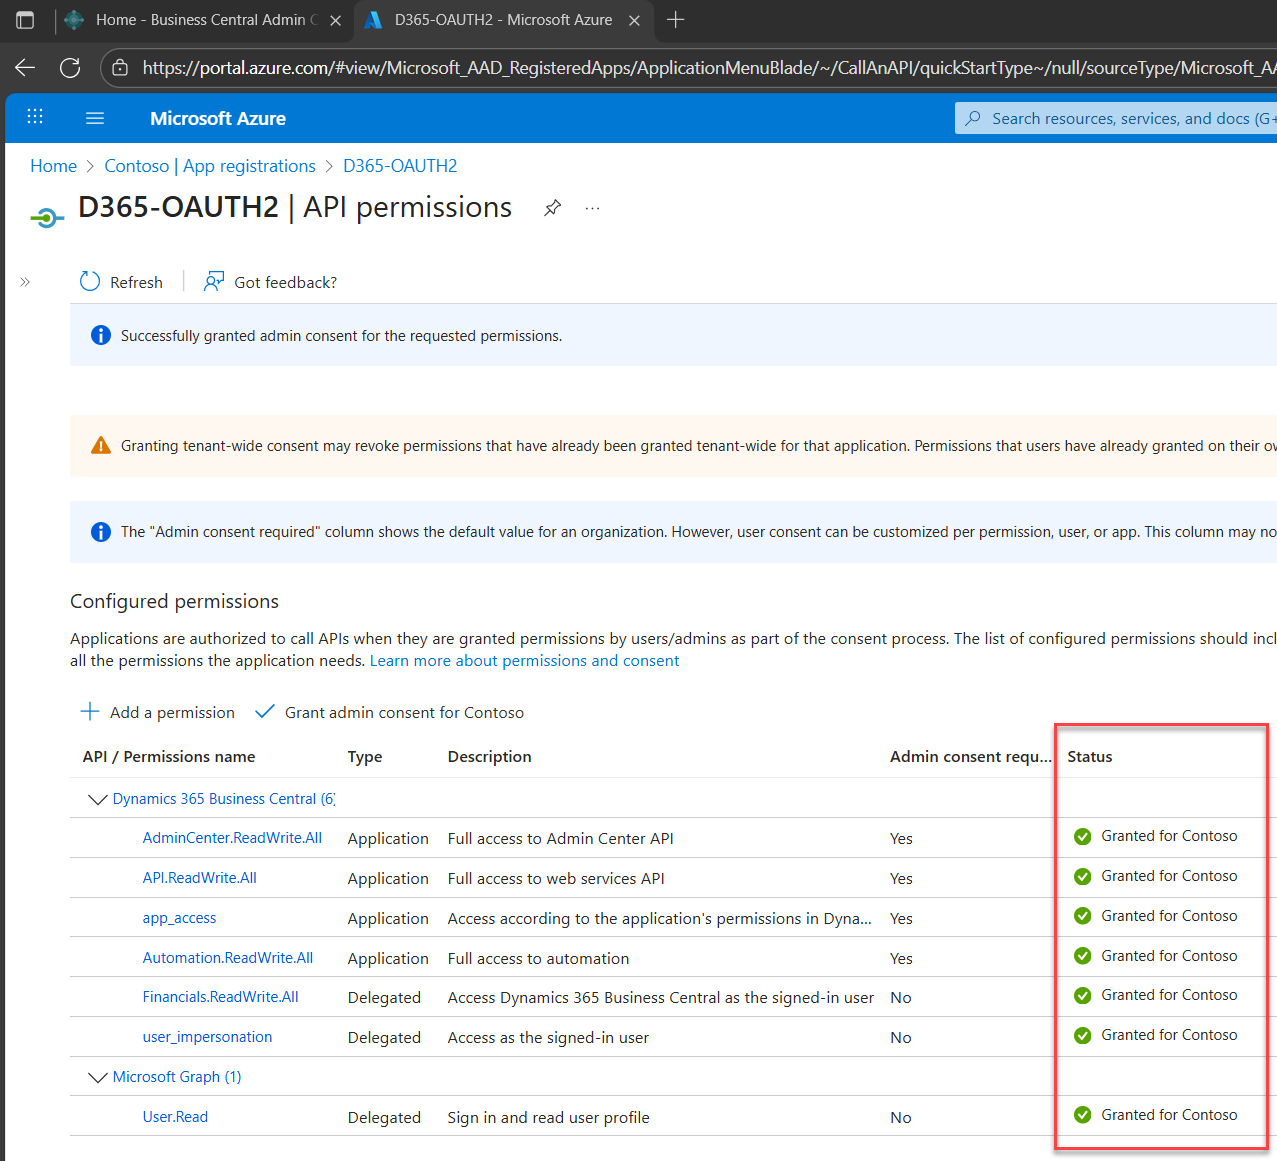Open Financials.ReadWrite.All permission
1277x1161 pixels.
coord(221,997)
